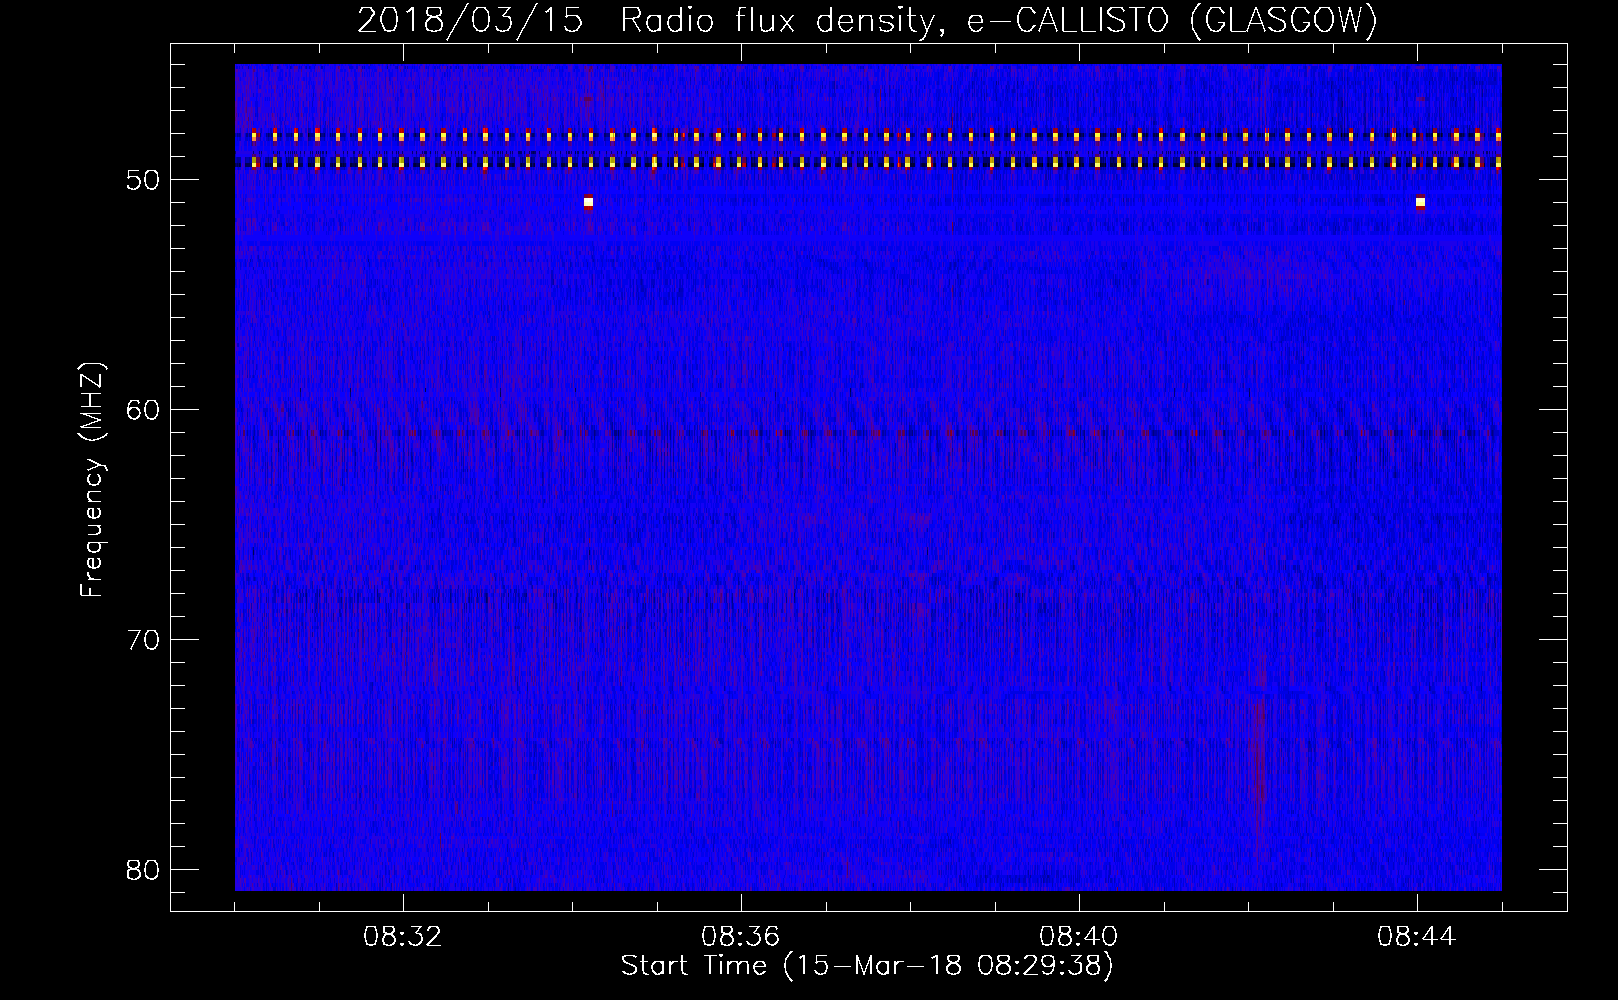Click the 08:40 time tick label
The height and width of the screenshot is (1000, 1618).
click(x=1079, y=937)
